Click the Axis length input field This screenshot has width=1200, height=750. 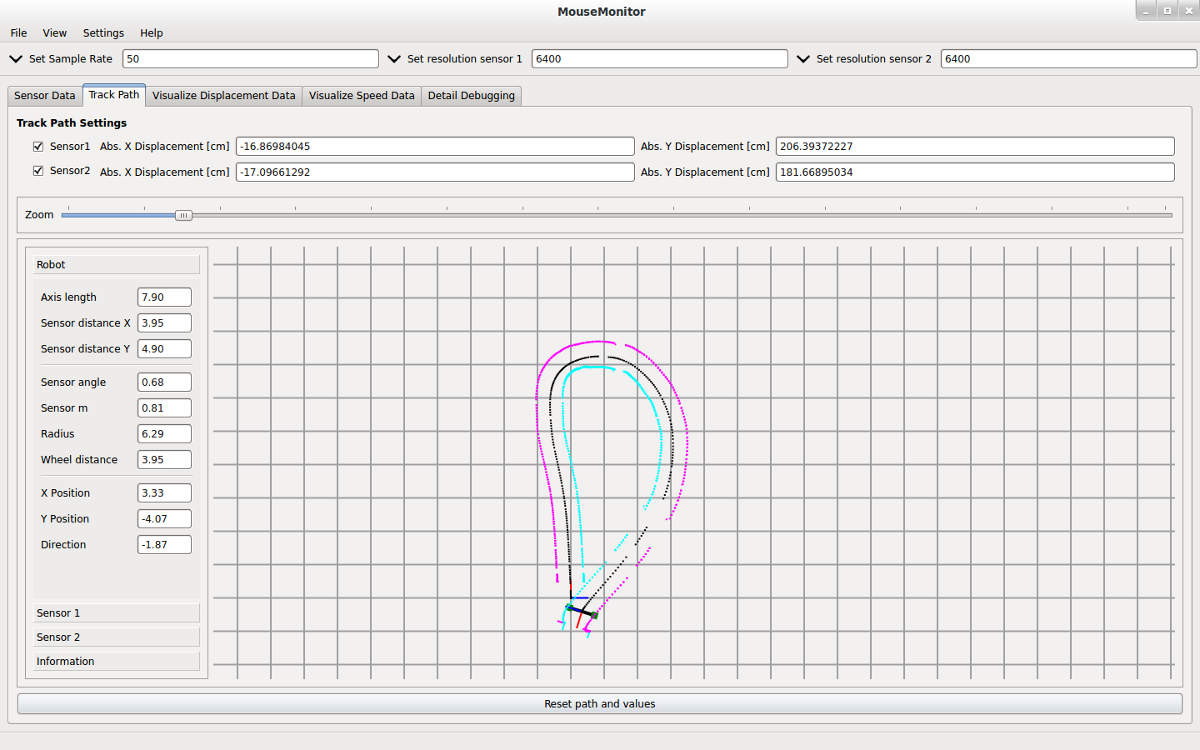[164, 297]
